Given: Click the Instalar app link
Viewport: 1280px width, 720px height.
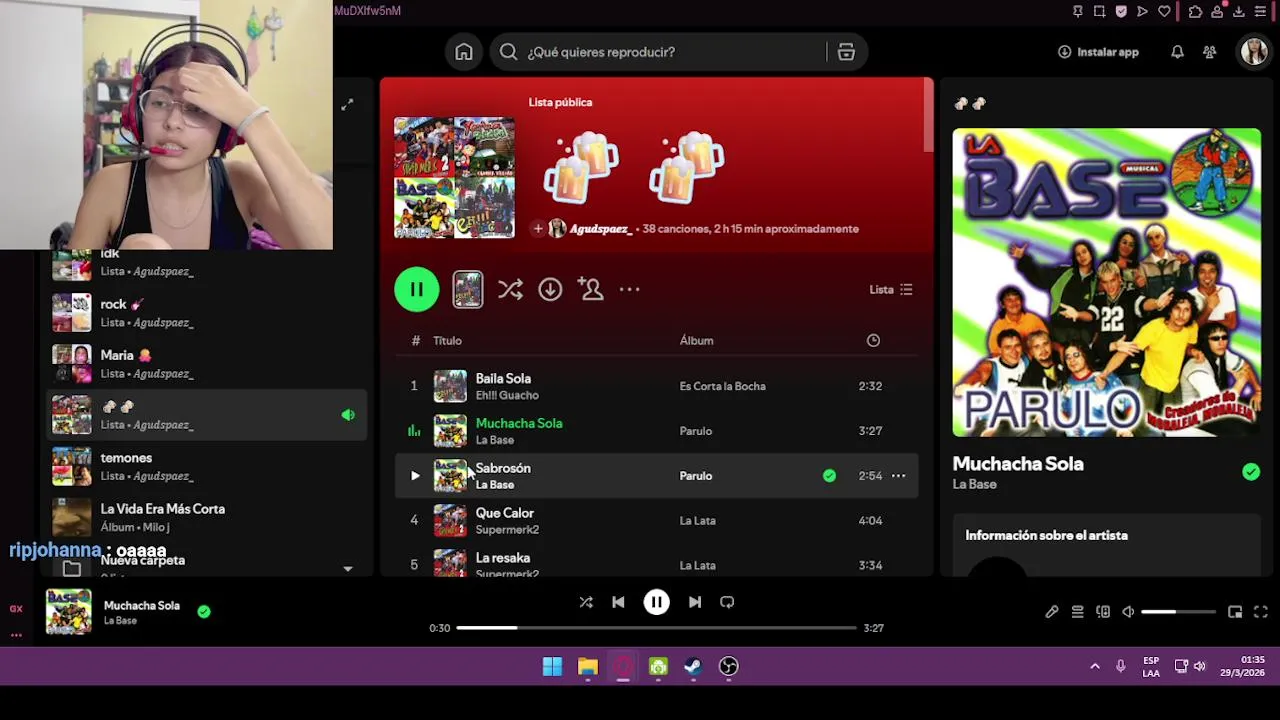Looking at the screenshot, I should [1098, 52].
